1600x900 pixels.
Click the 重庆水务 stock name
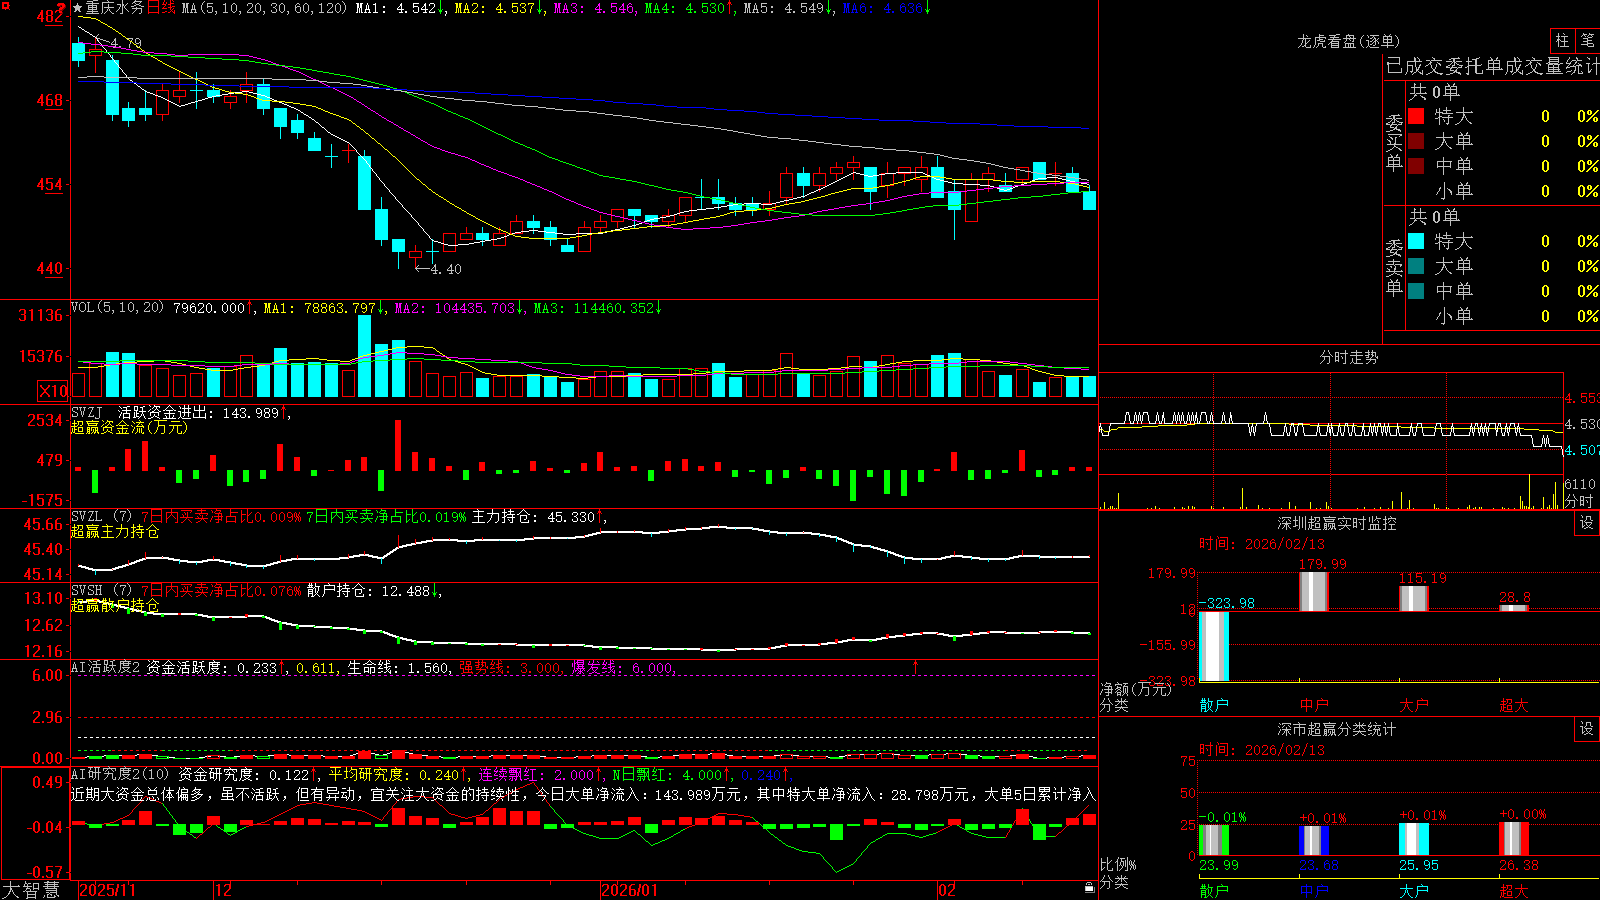pyautogui.click(x=115, y=8)
